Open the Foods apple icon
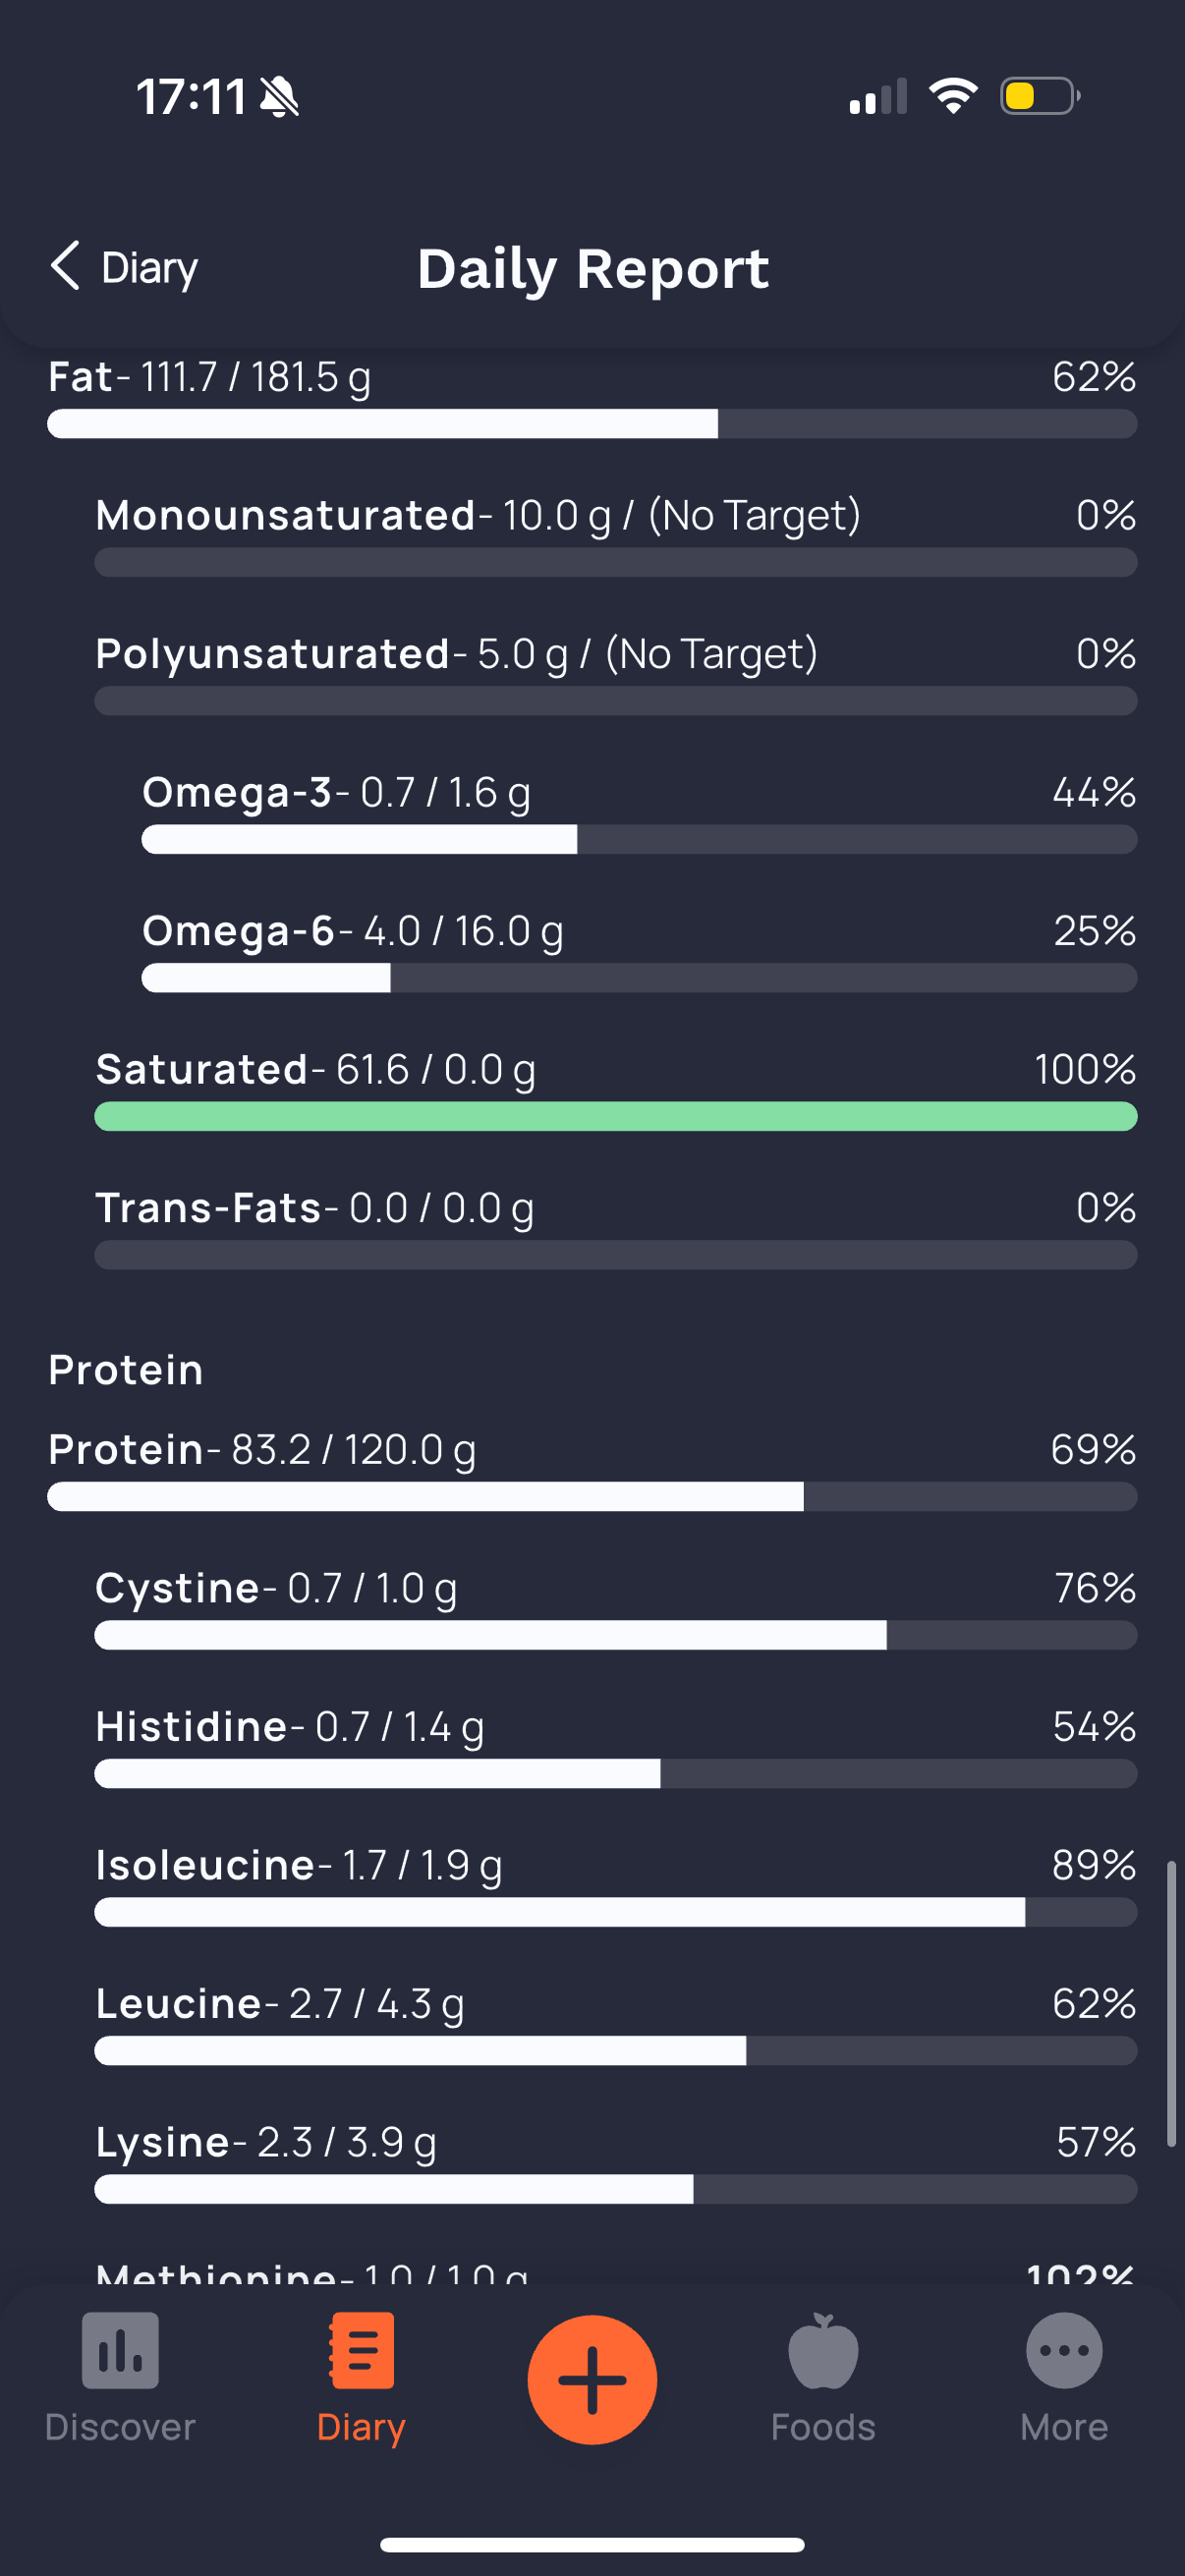This screenshot has width=1185, height=2576. [823, 2351]
